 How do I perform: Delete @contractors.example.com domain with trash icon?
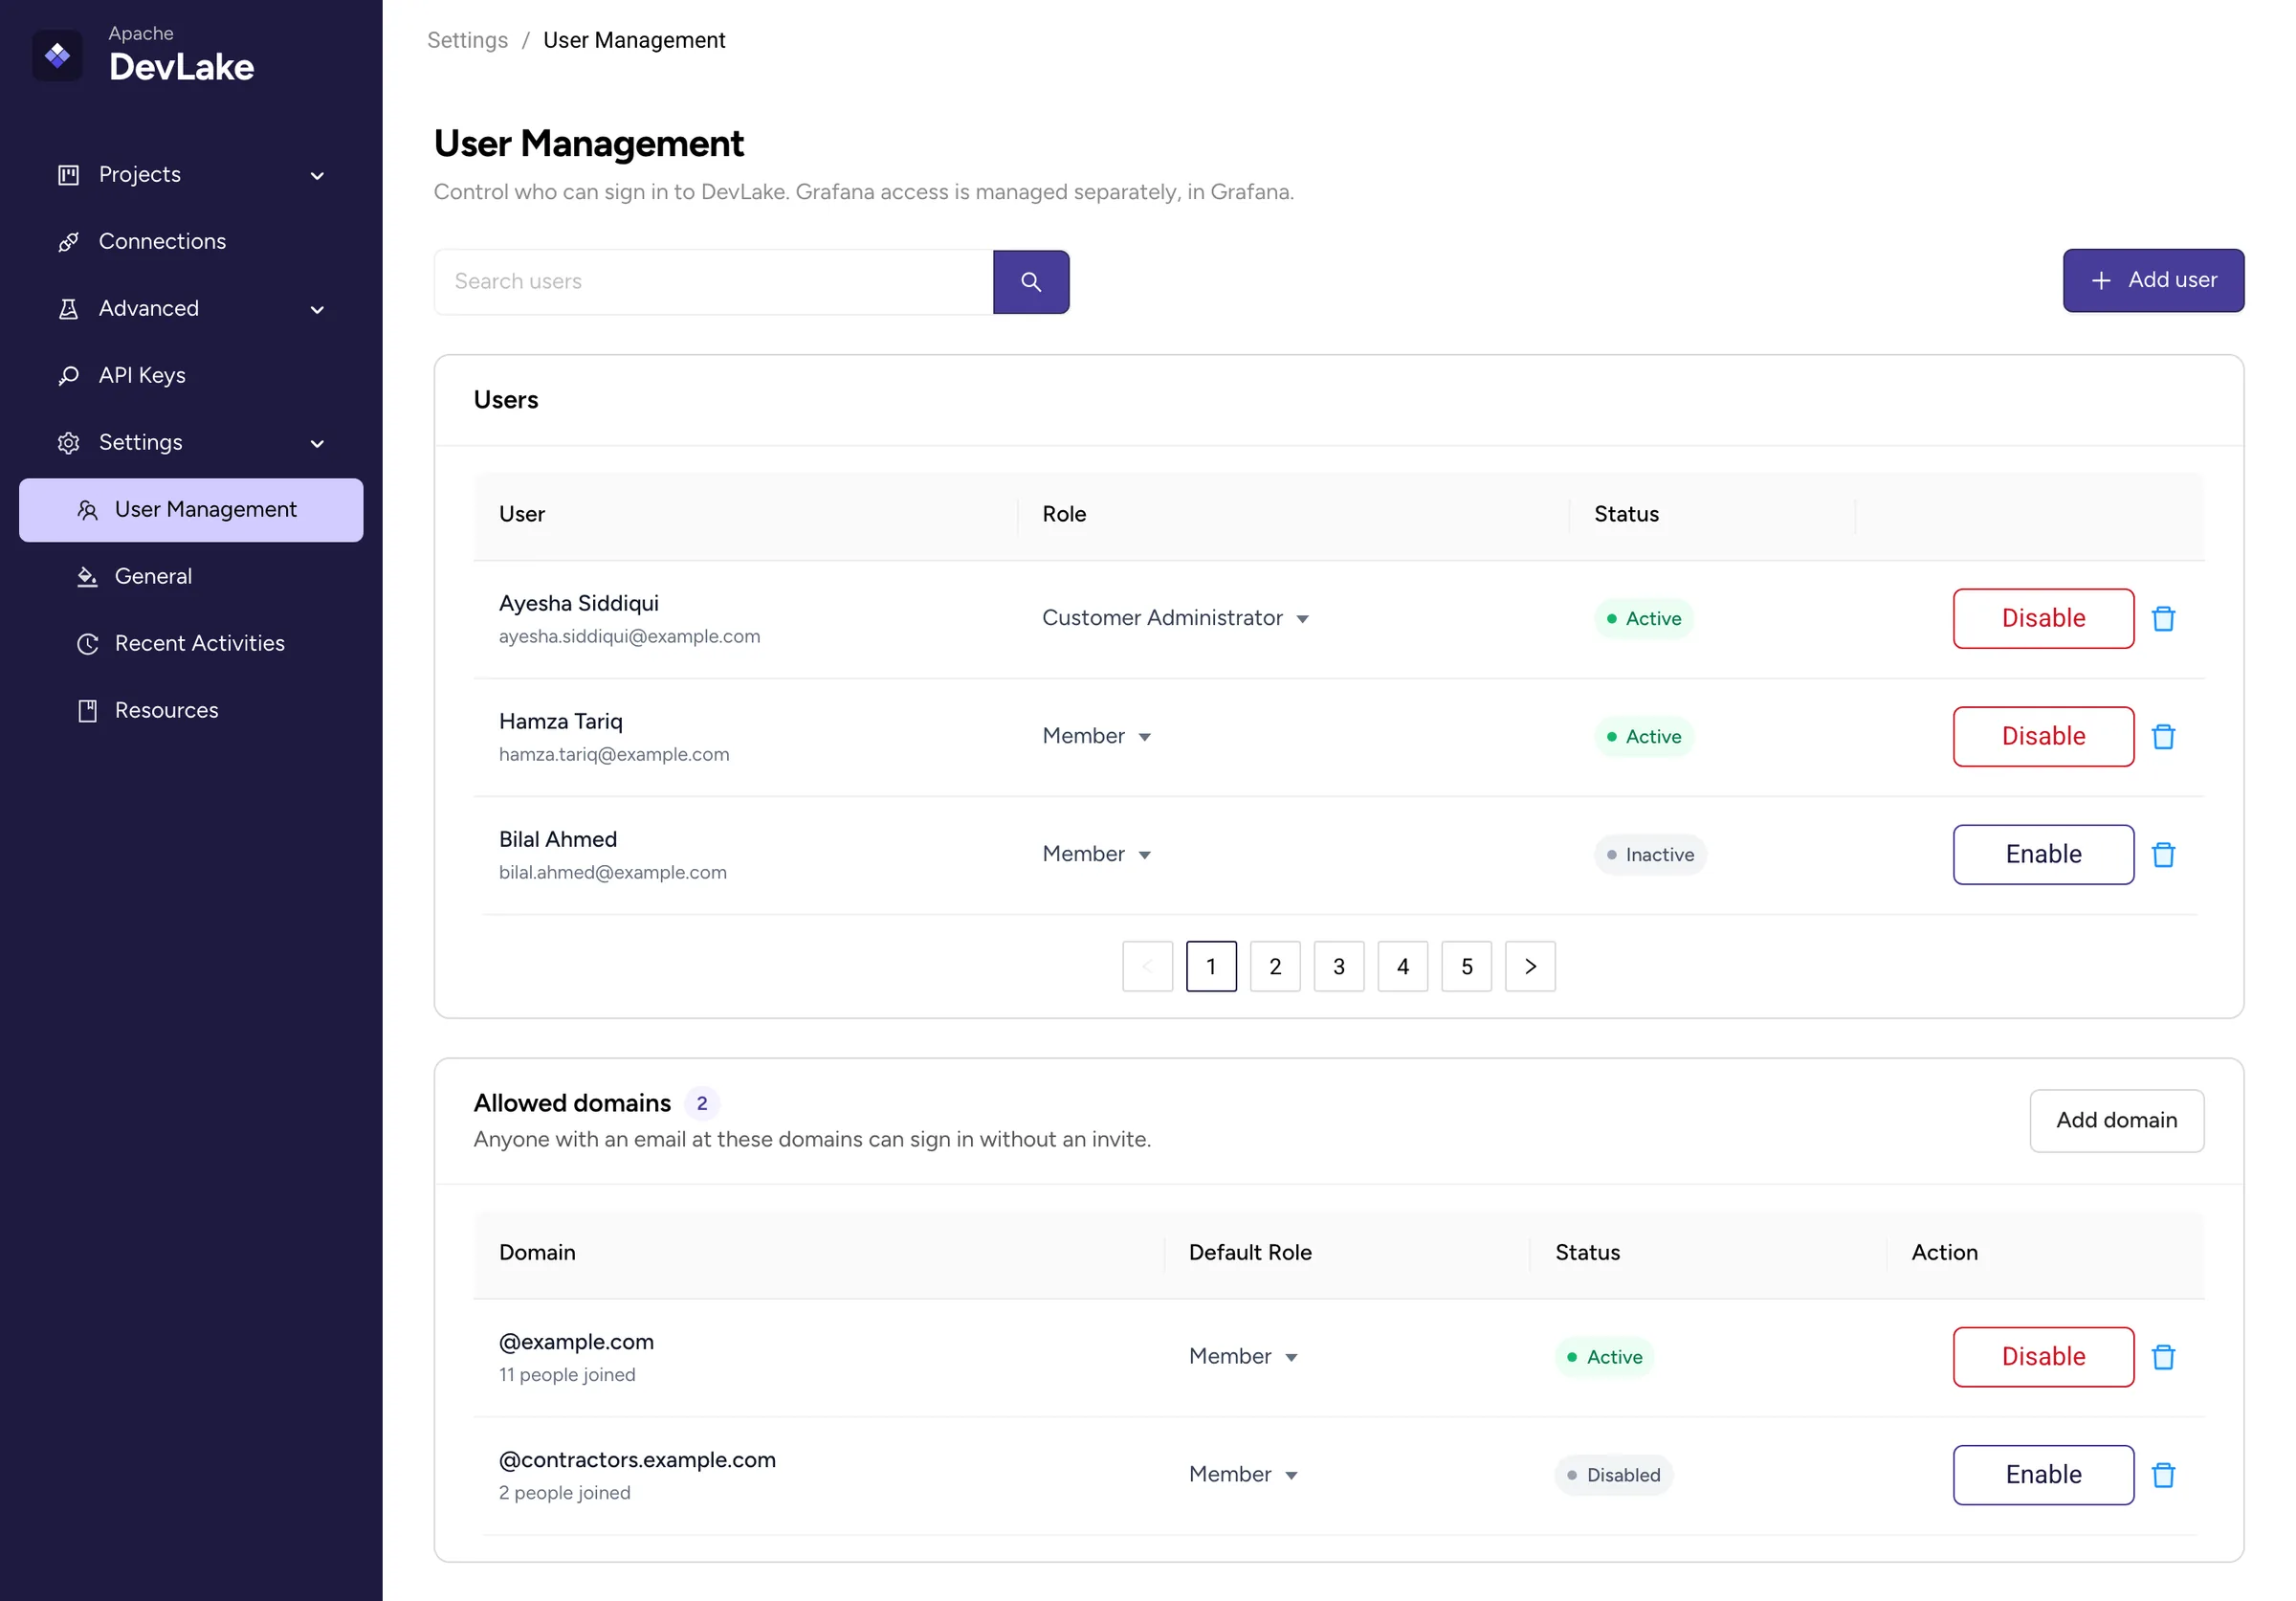pos(2163,1475)
